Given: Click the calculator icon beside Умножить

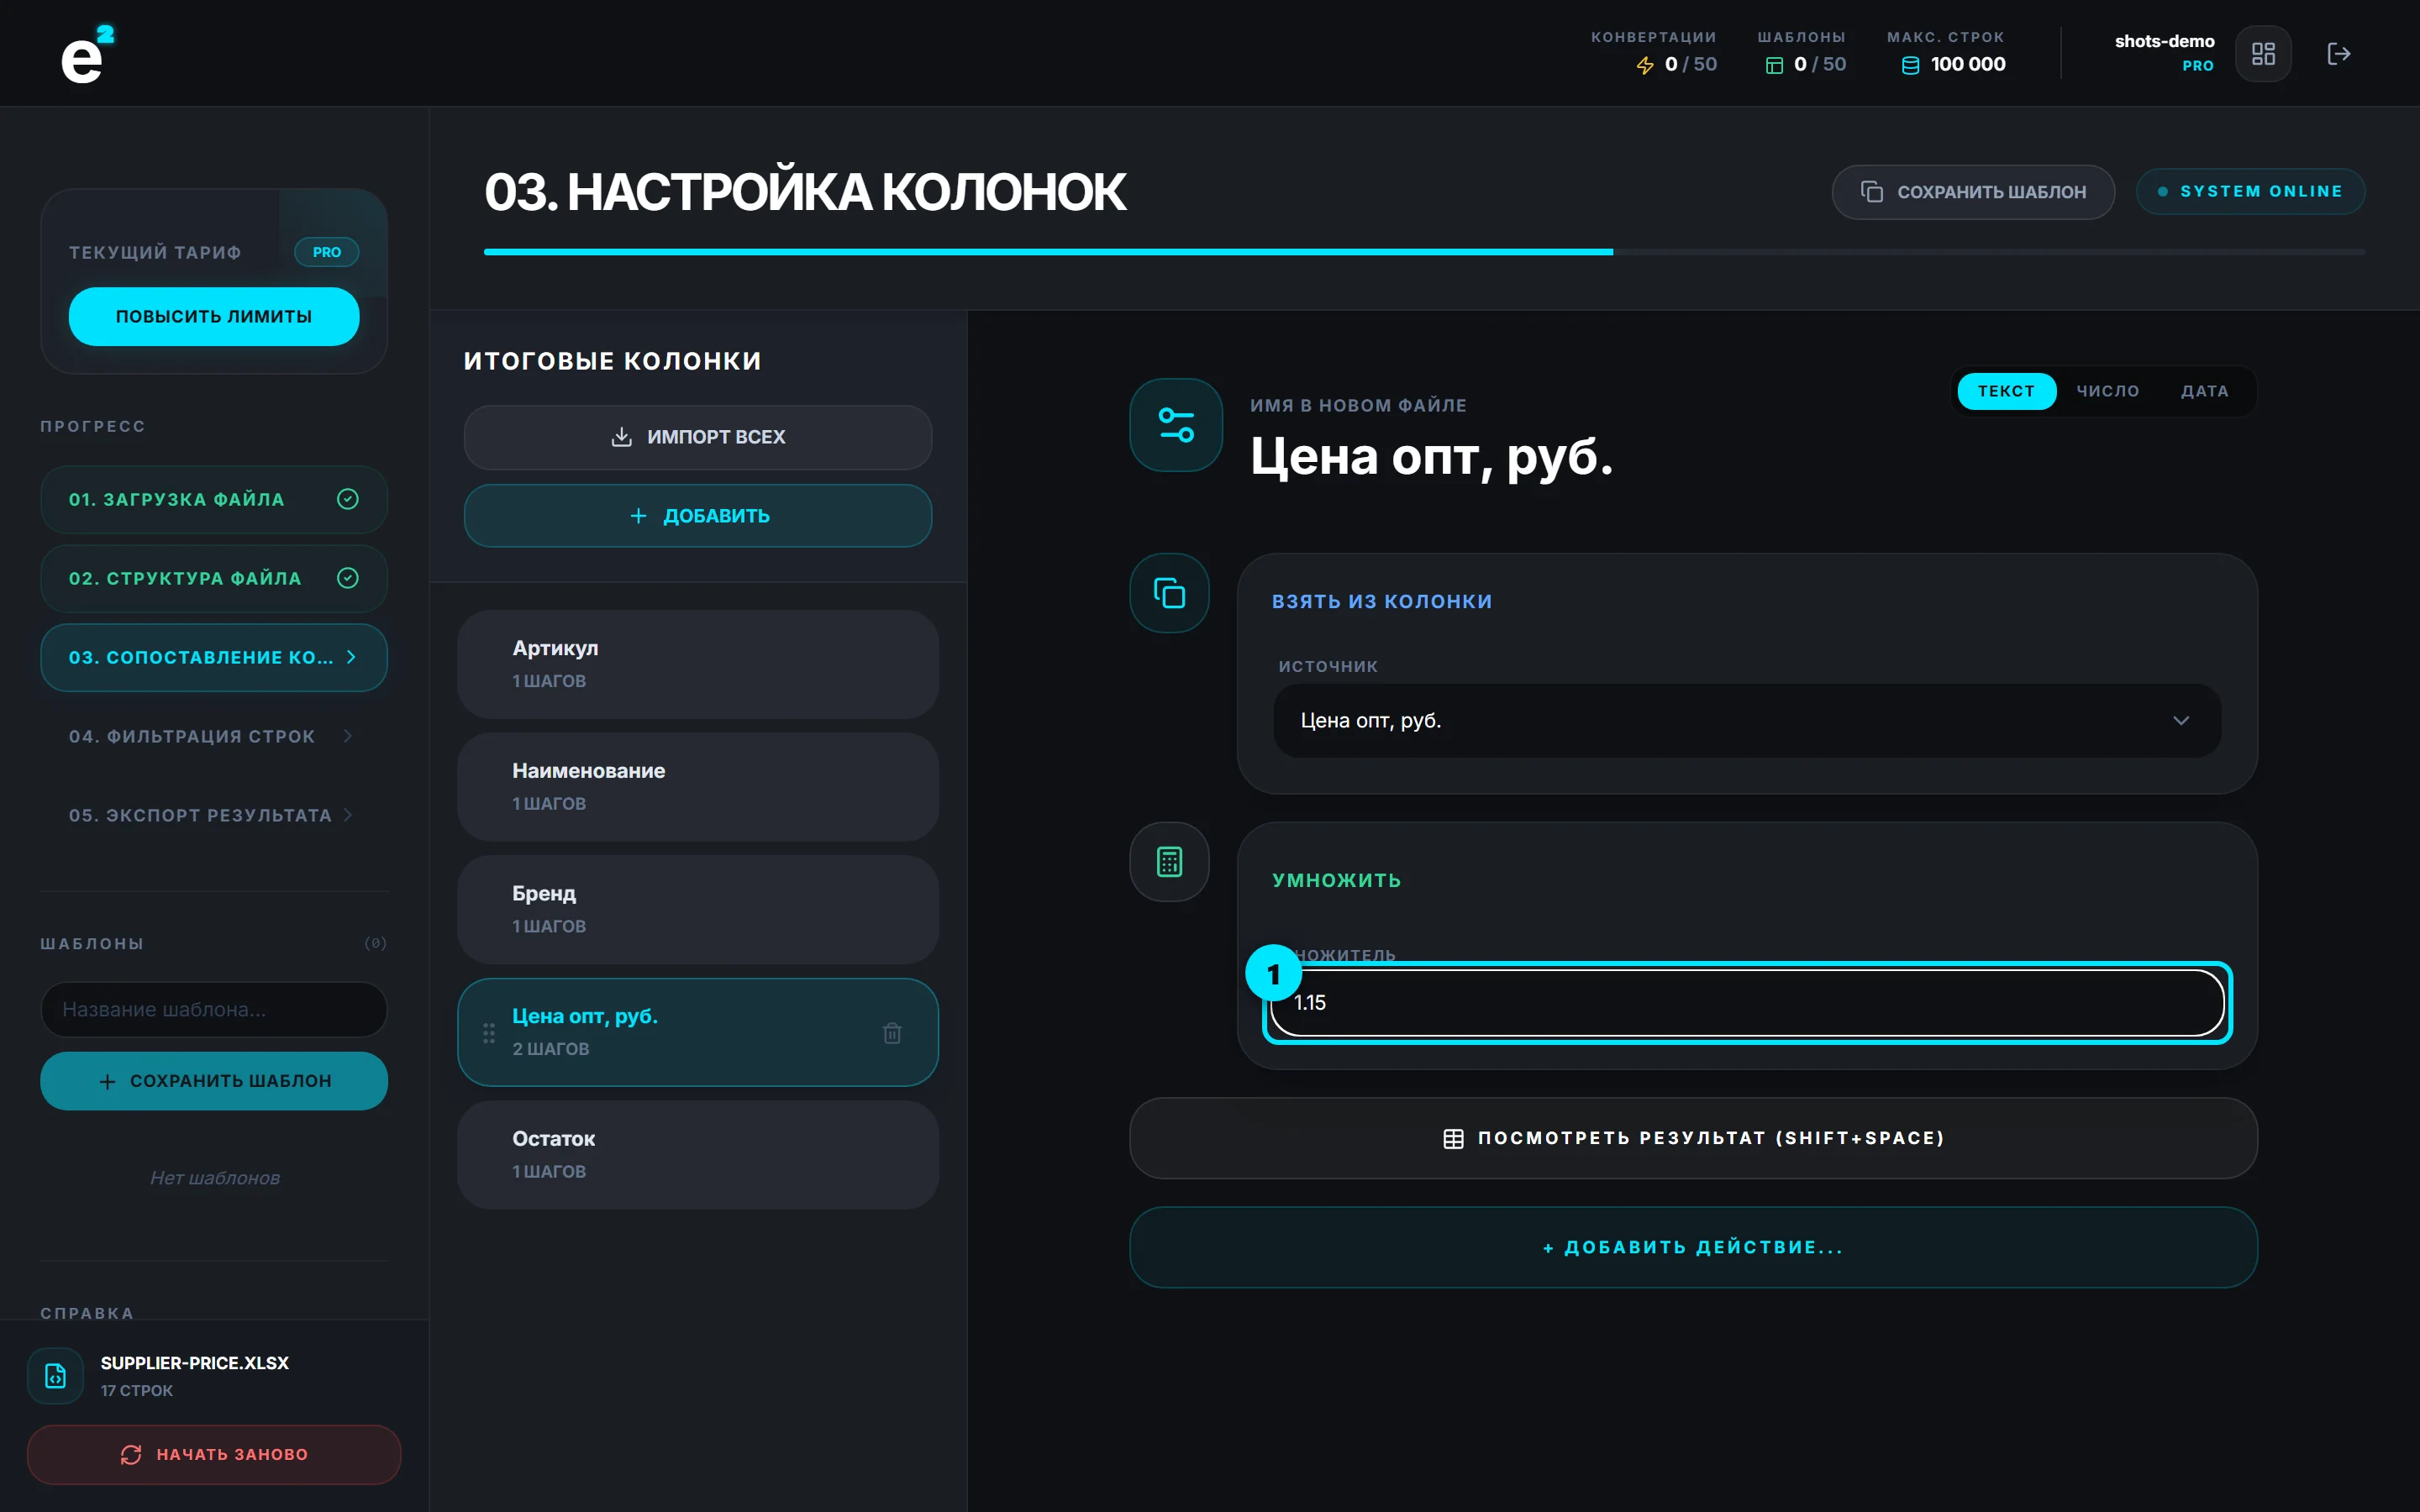Looking at the screenshot, I should (x=1169, y=862).
